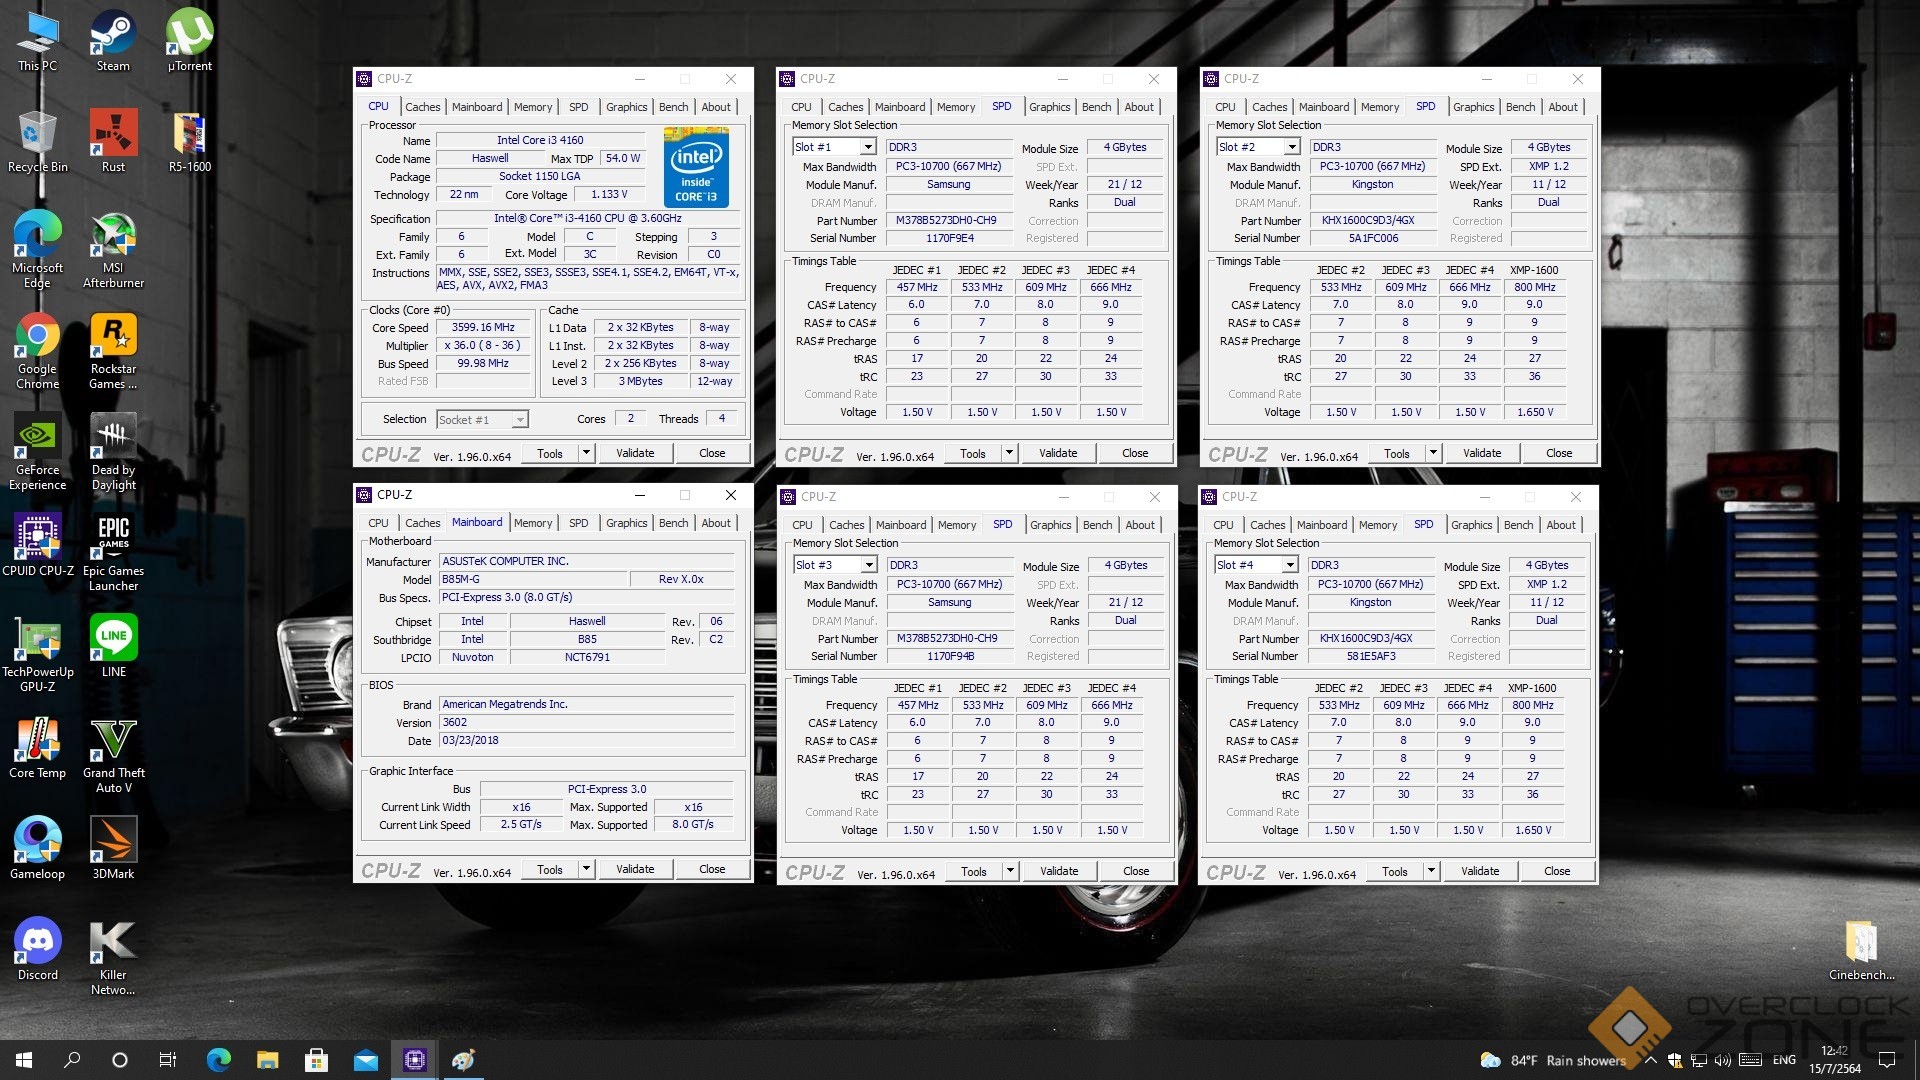Screen dimensions: 1920x1080
Task: Open the Recycle Bin
Action: coord(37,141)
